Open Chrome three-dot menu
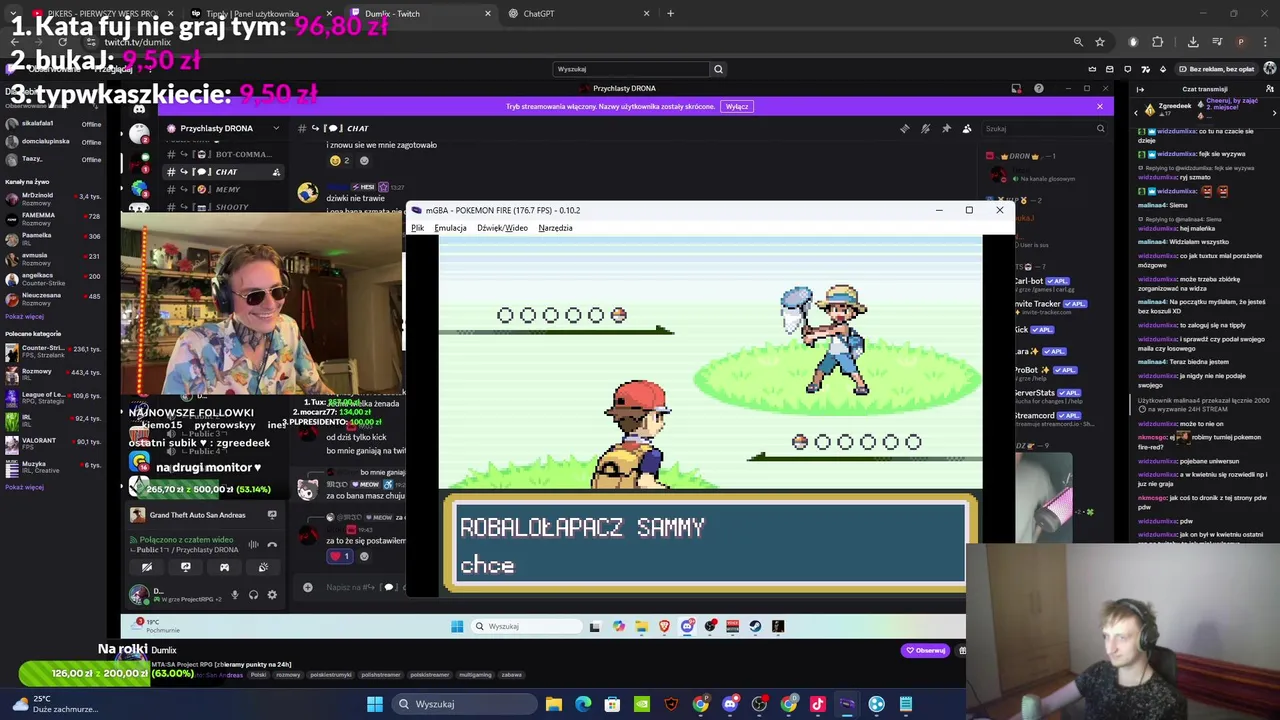Image resolution: width=1280 pixels, height=720 pixels. pyautogui.click(x=1264, y=42)
